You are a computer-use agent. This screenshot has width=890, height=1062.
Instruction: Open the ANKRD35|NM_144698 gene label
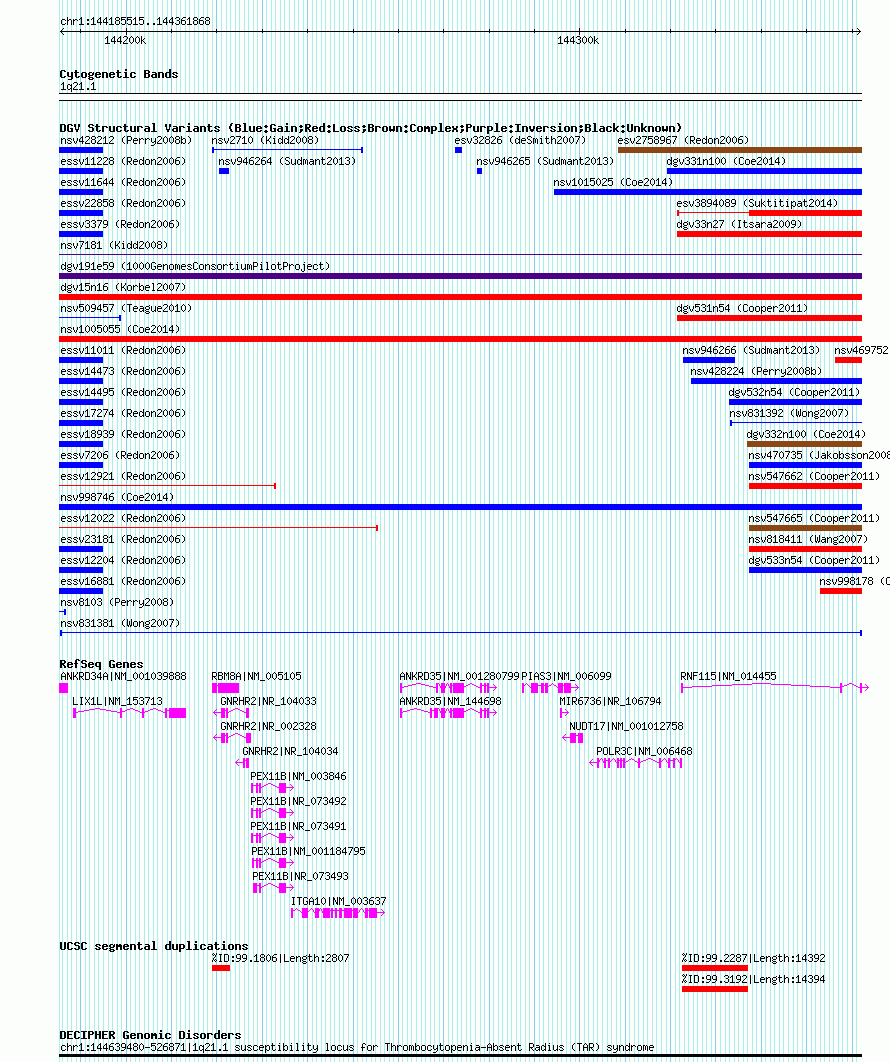click(x=450, y=701)
